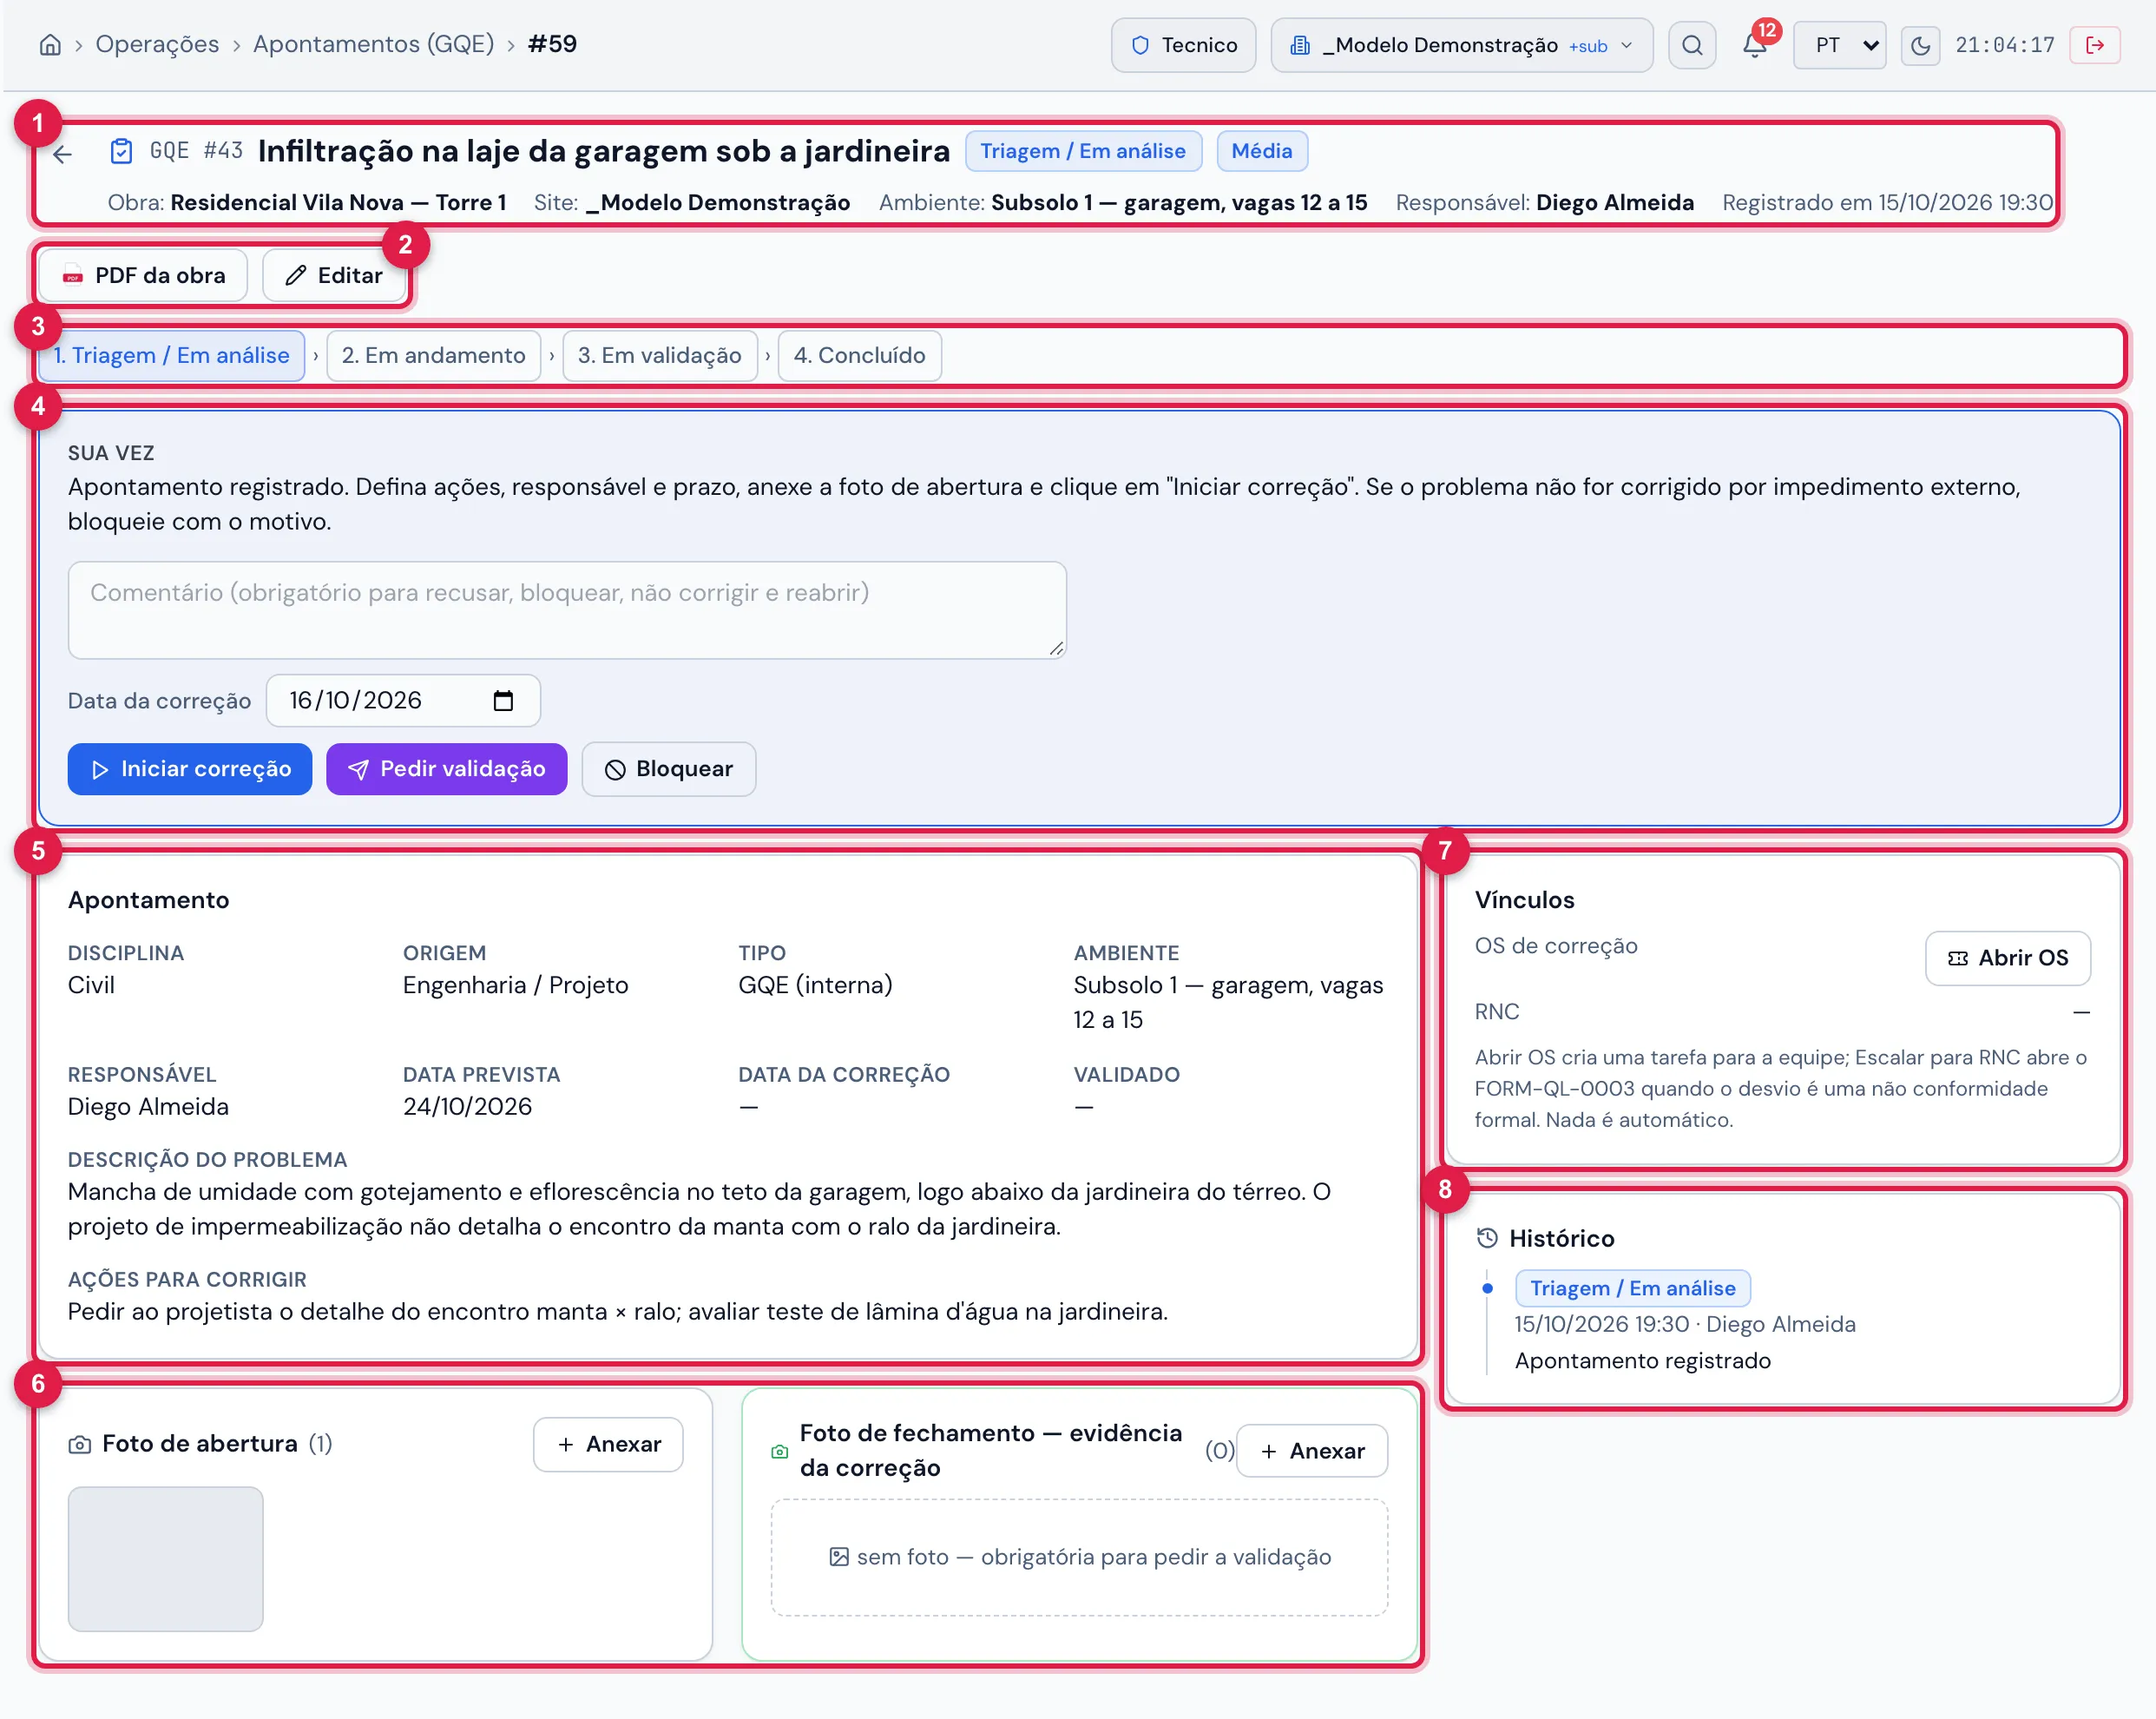2156x1719 pixels.
Task: Click the Foto de abertura camera icon
Action: 80,1445
